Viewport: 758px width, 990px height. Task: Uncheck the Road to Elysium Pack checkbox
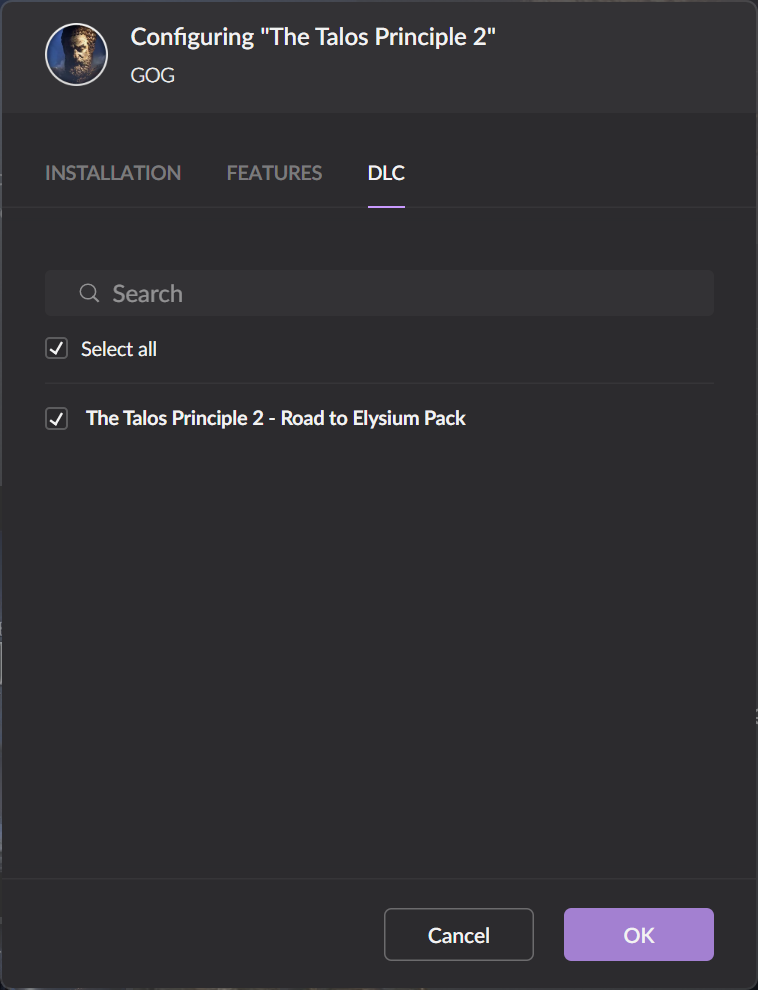click(57, 418)
